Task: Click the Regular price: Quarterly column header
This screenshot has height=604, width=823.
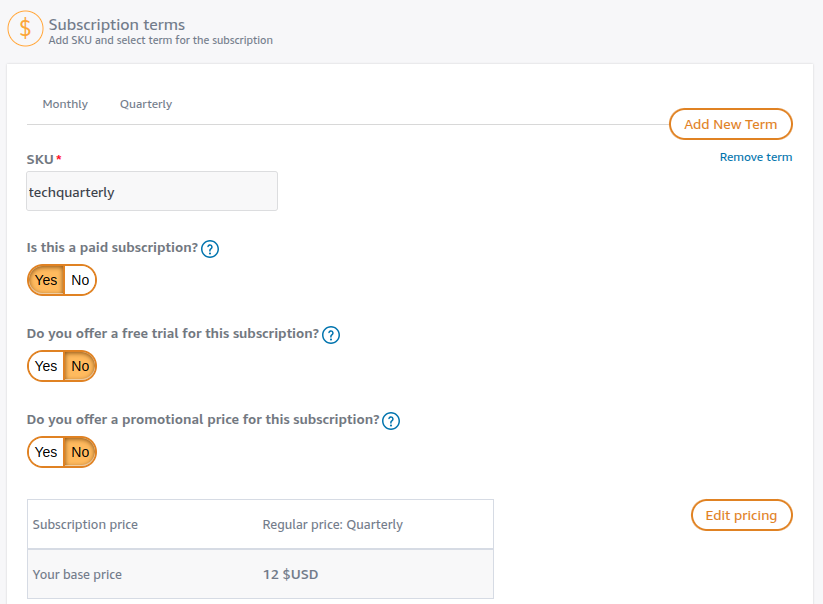Action: (332, 524)
